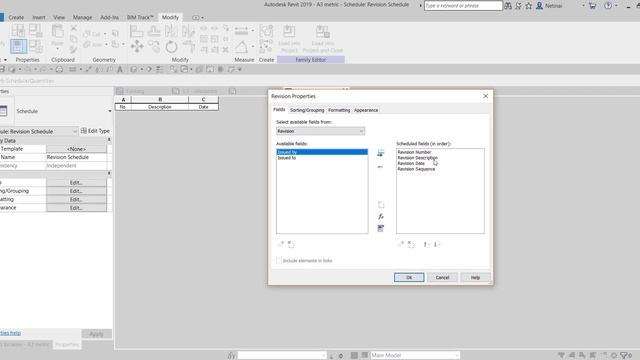Click Edit parameter pencil under Available fields
640x360 pixels.
(281, 244)
